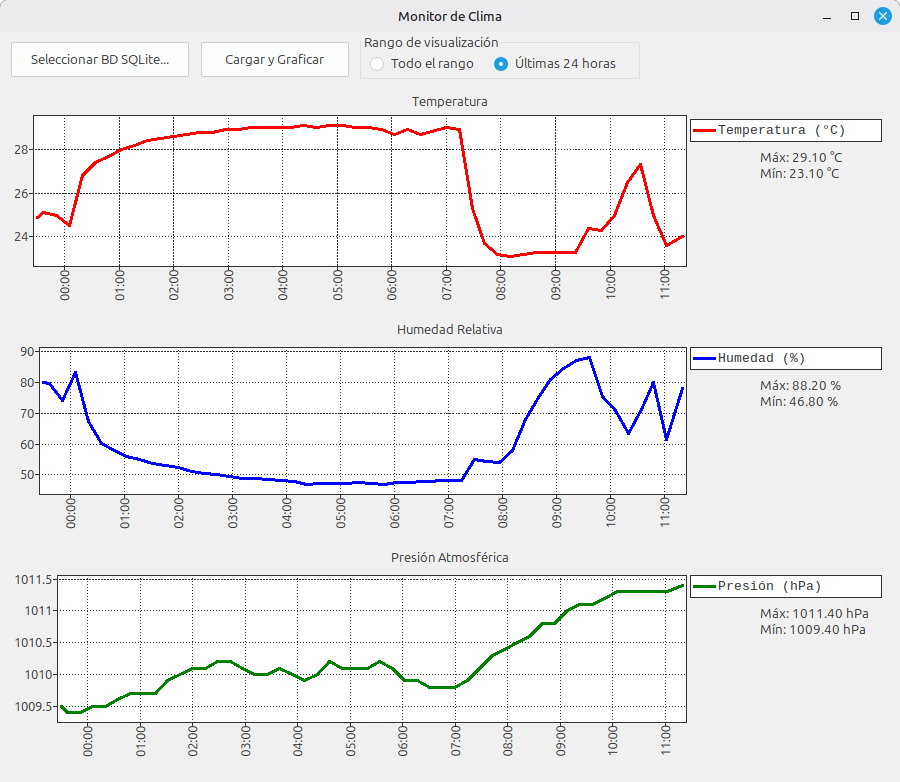The image size is (900, 782).
Task: Click the Temperatura chart title
Action: pos(449,102)
